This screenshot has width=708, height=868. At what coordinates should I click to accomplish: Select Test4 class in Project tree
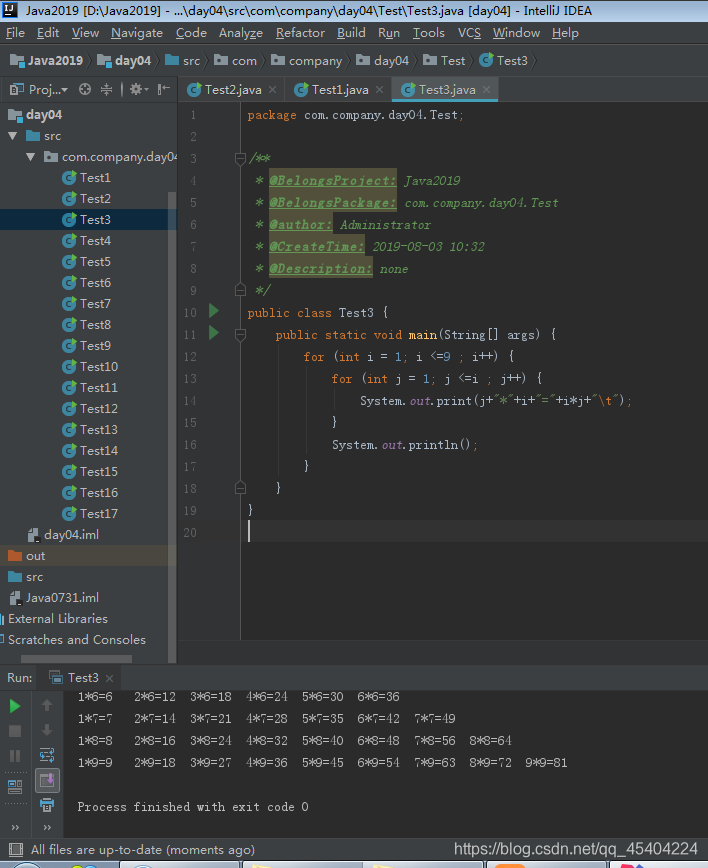click(86, 241)
